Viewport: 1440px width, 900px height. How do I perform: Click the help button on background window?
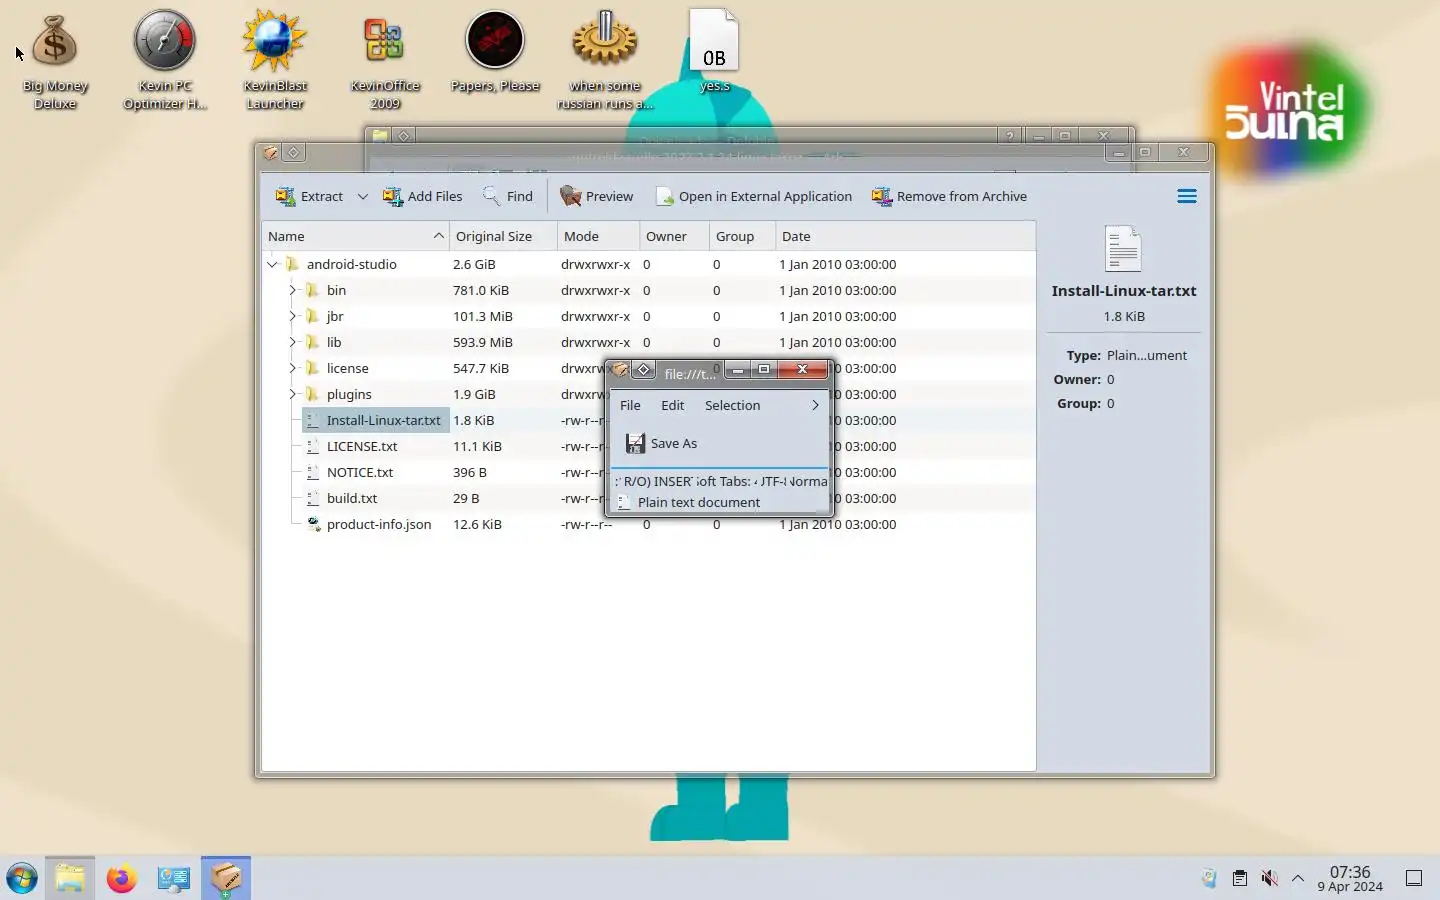click(x=1010, y=136)
